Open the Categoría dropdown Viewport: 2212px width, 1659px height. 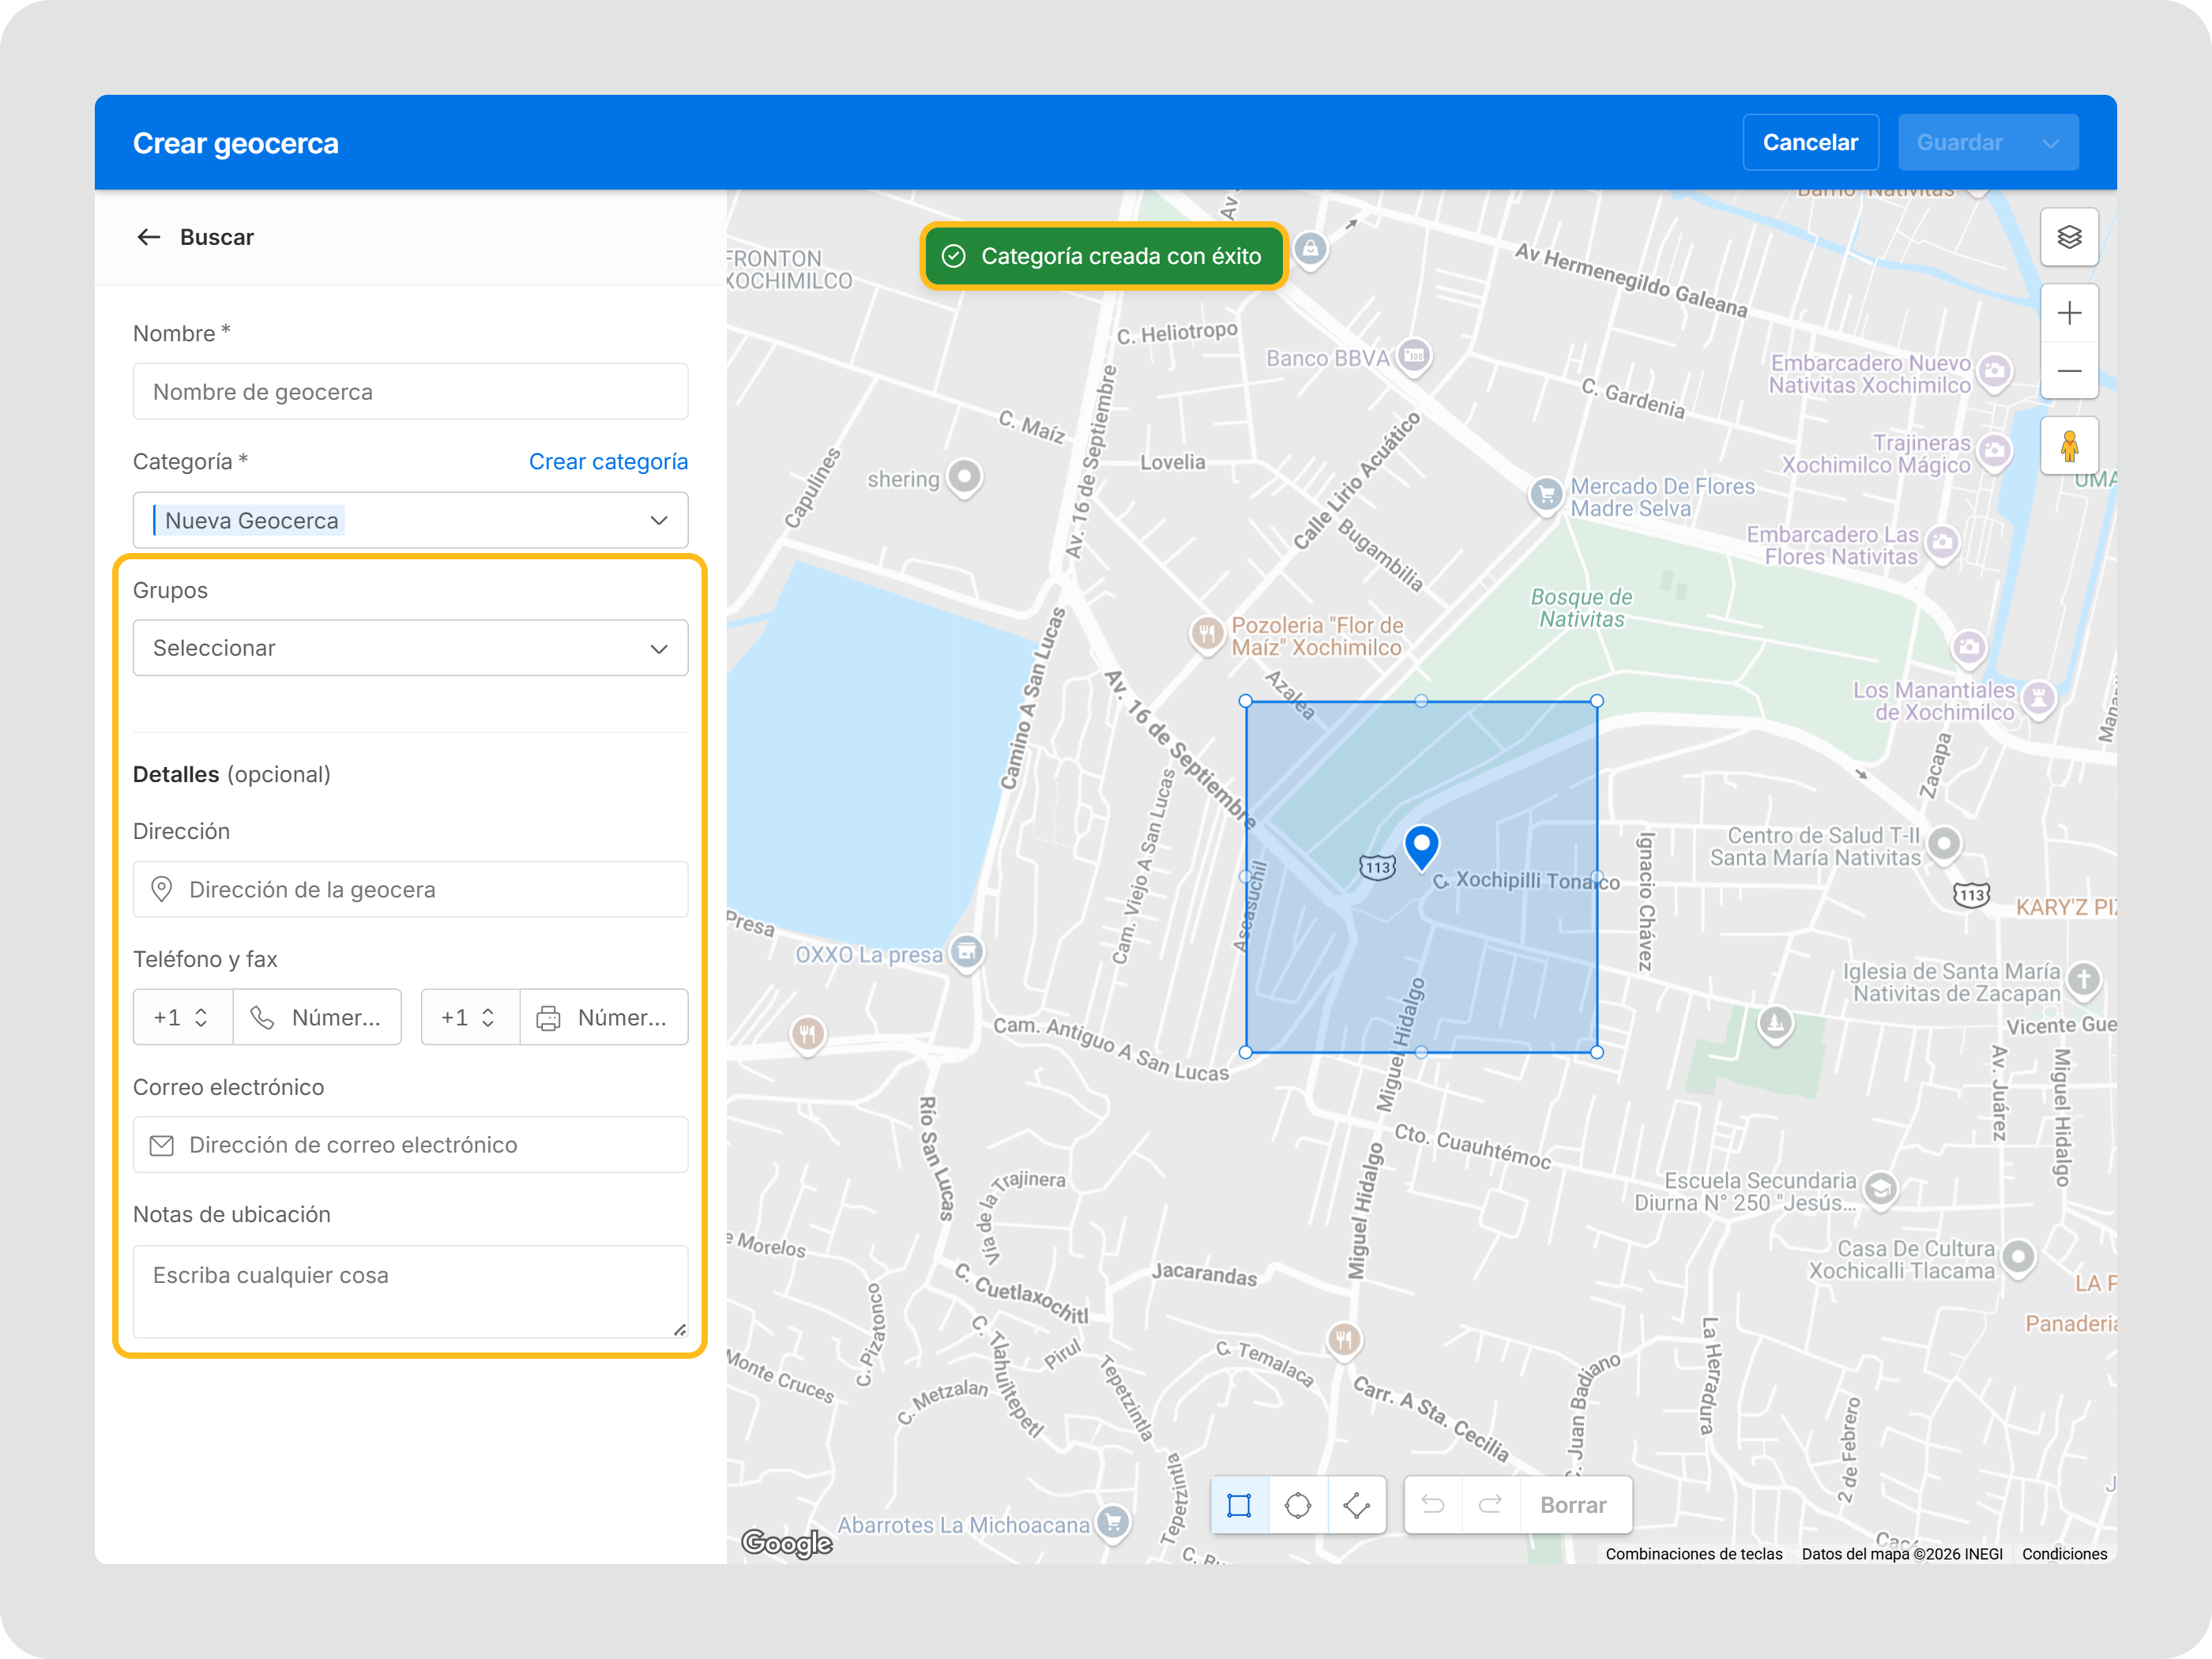[x=658, y=520]
